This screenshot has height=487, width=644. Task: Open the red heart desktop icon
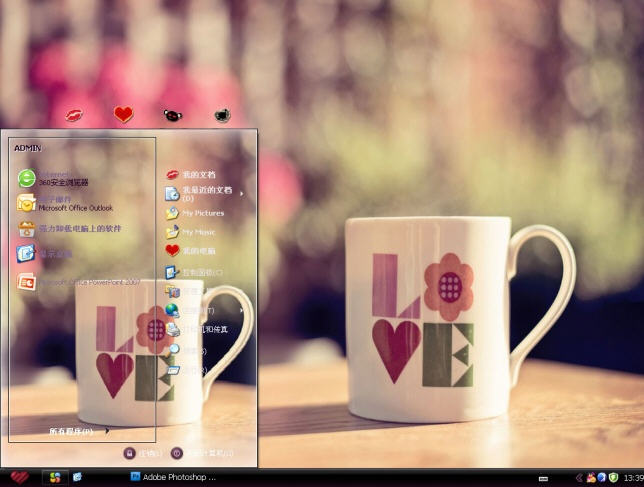[x=123, y=114]
